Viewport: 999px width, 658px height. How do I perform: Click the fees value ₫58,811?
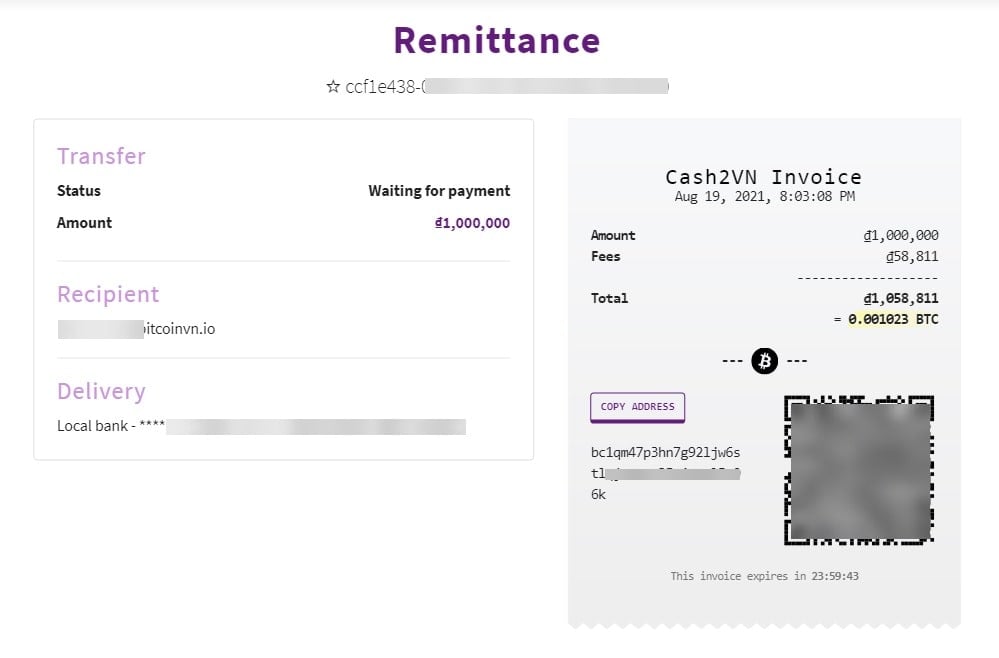point(912,257)
